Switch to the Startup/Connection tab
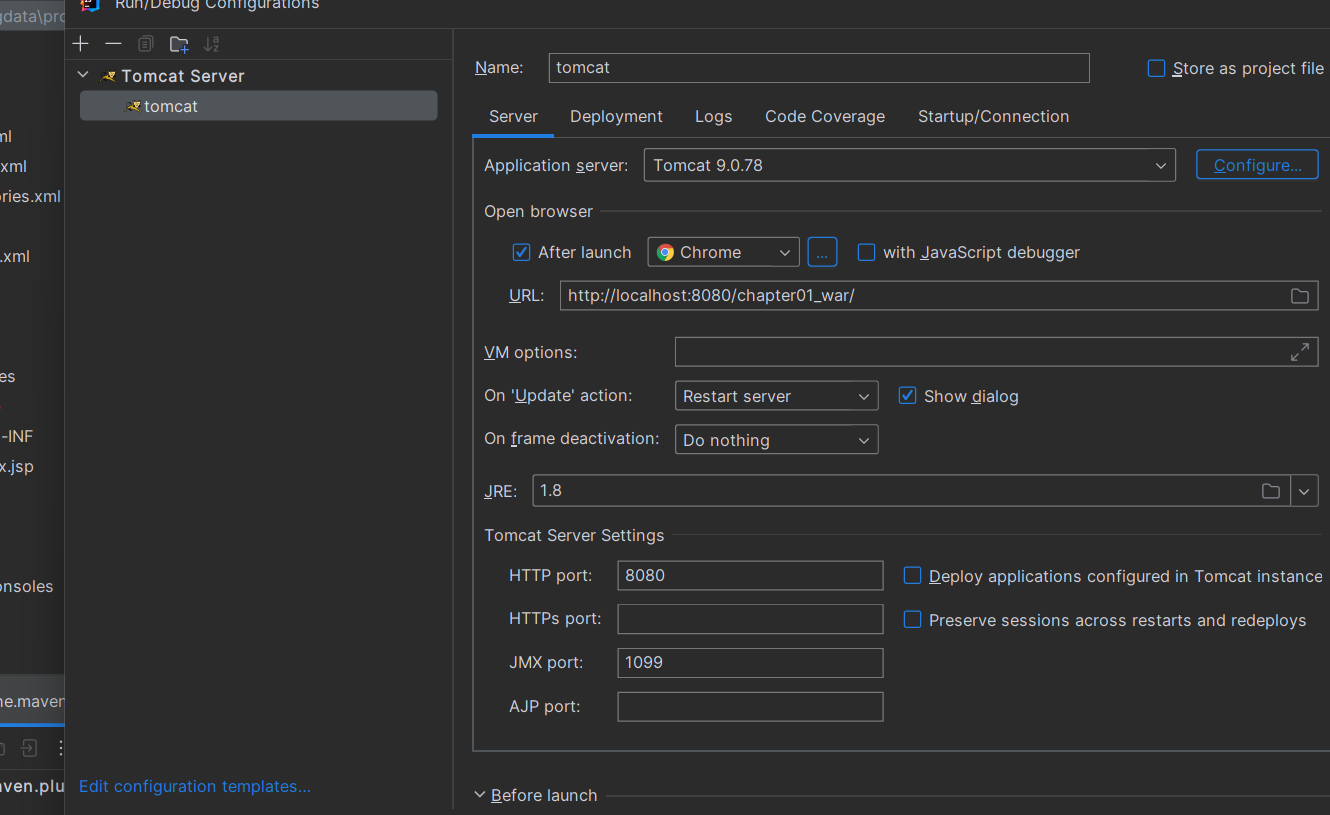 click(994, 117)
